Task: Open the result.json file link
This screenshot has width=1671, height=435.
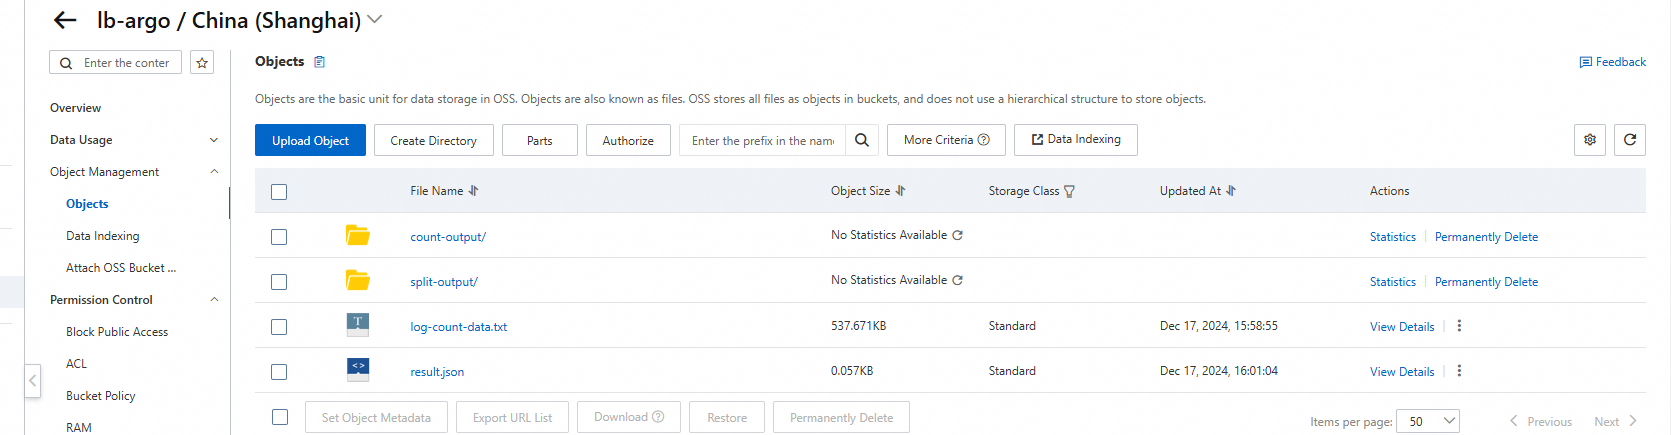Action: 437,372
